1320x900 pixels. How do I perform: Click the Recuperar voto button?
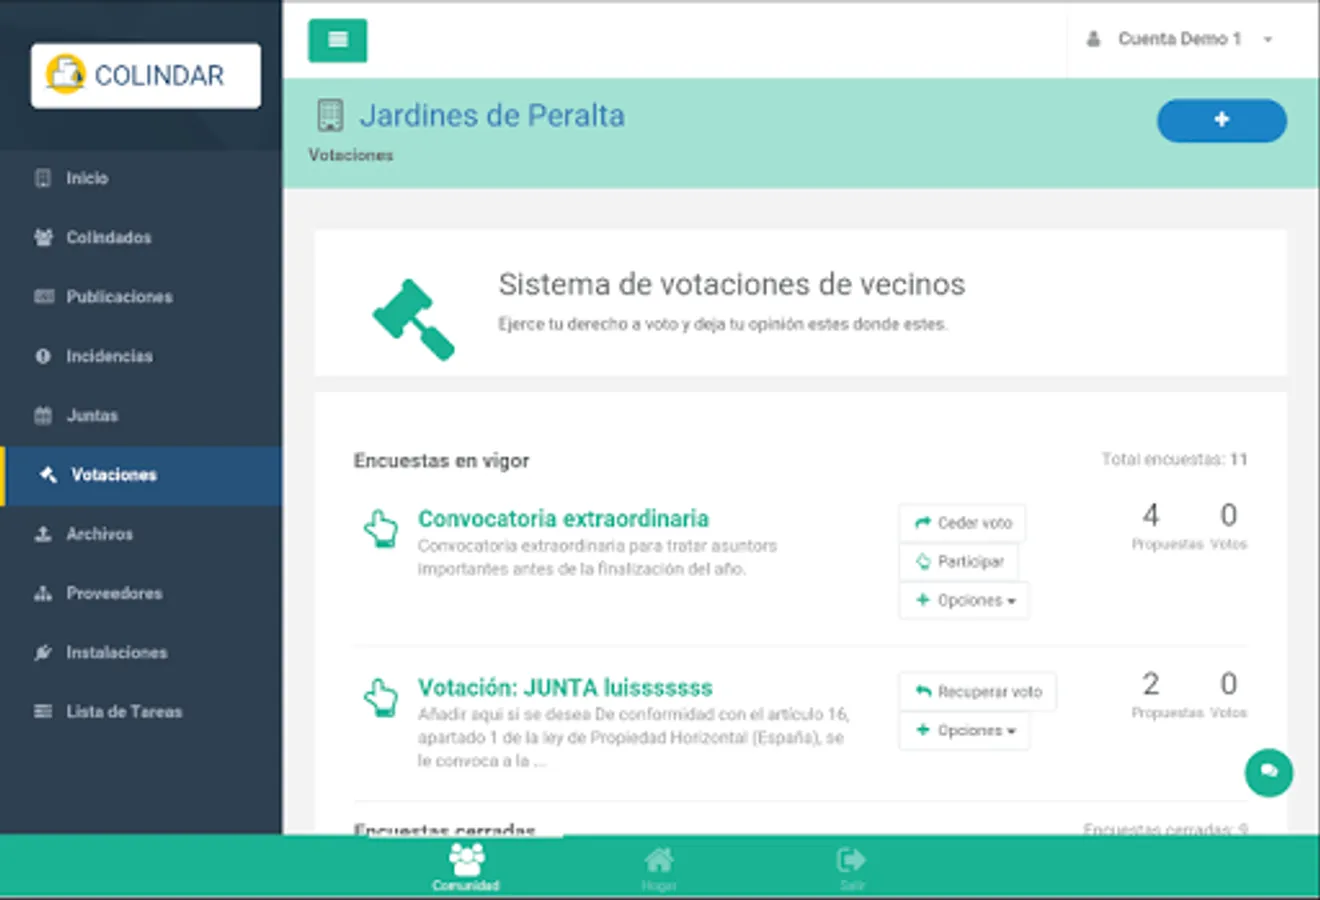(x=978, y=691)
